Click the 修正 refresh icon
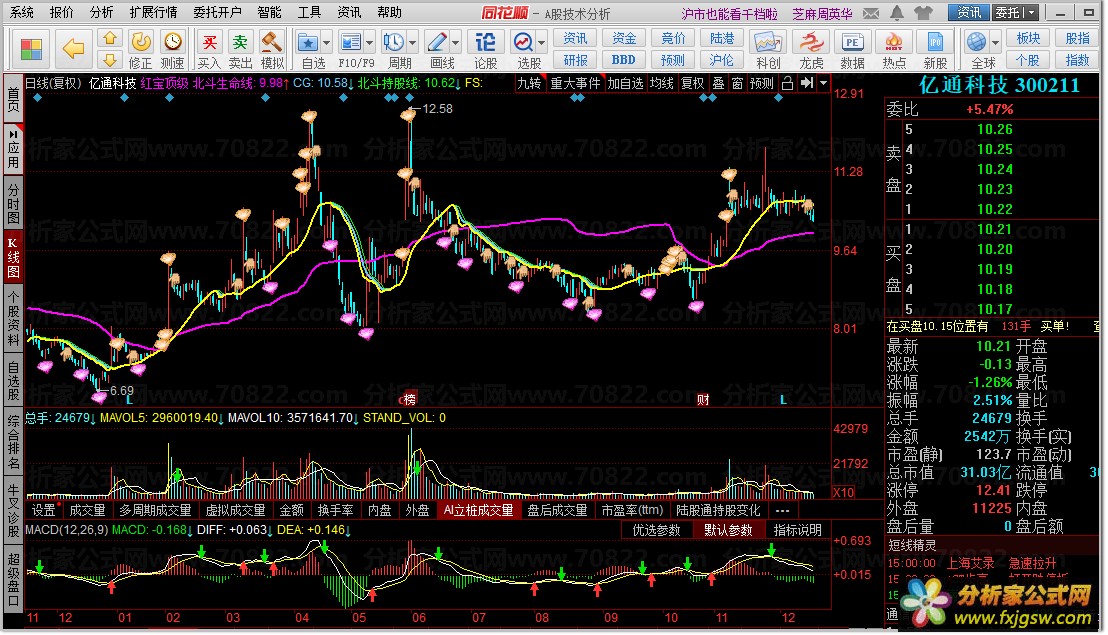This screenshot has height=635, width=1108. coord(141,43)
